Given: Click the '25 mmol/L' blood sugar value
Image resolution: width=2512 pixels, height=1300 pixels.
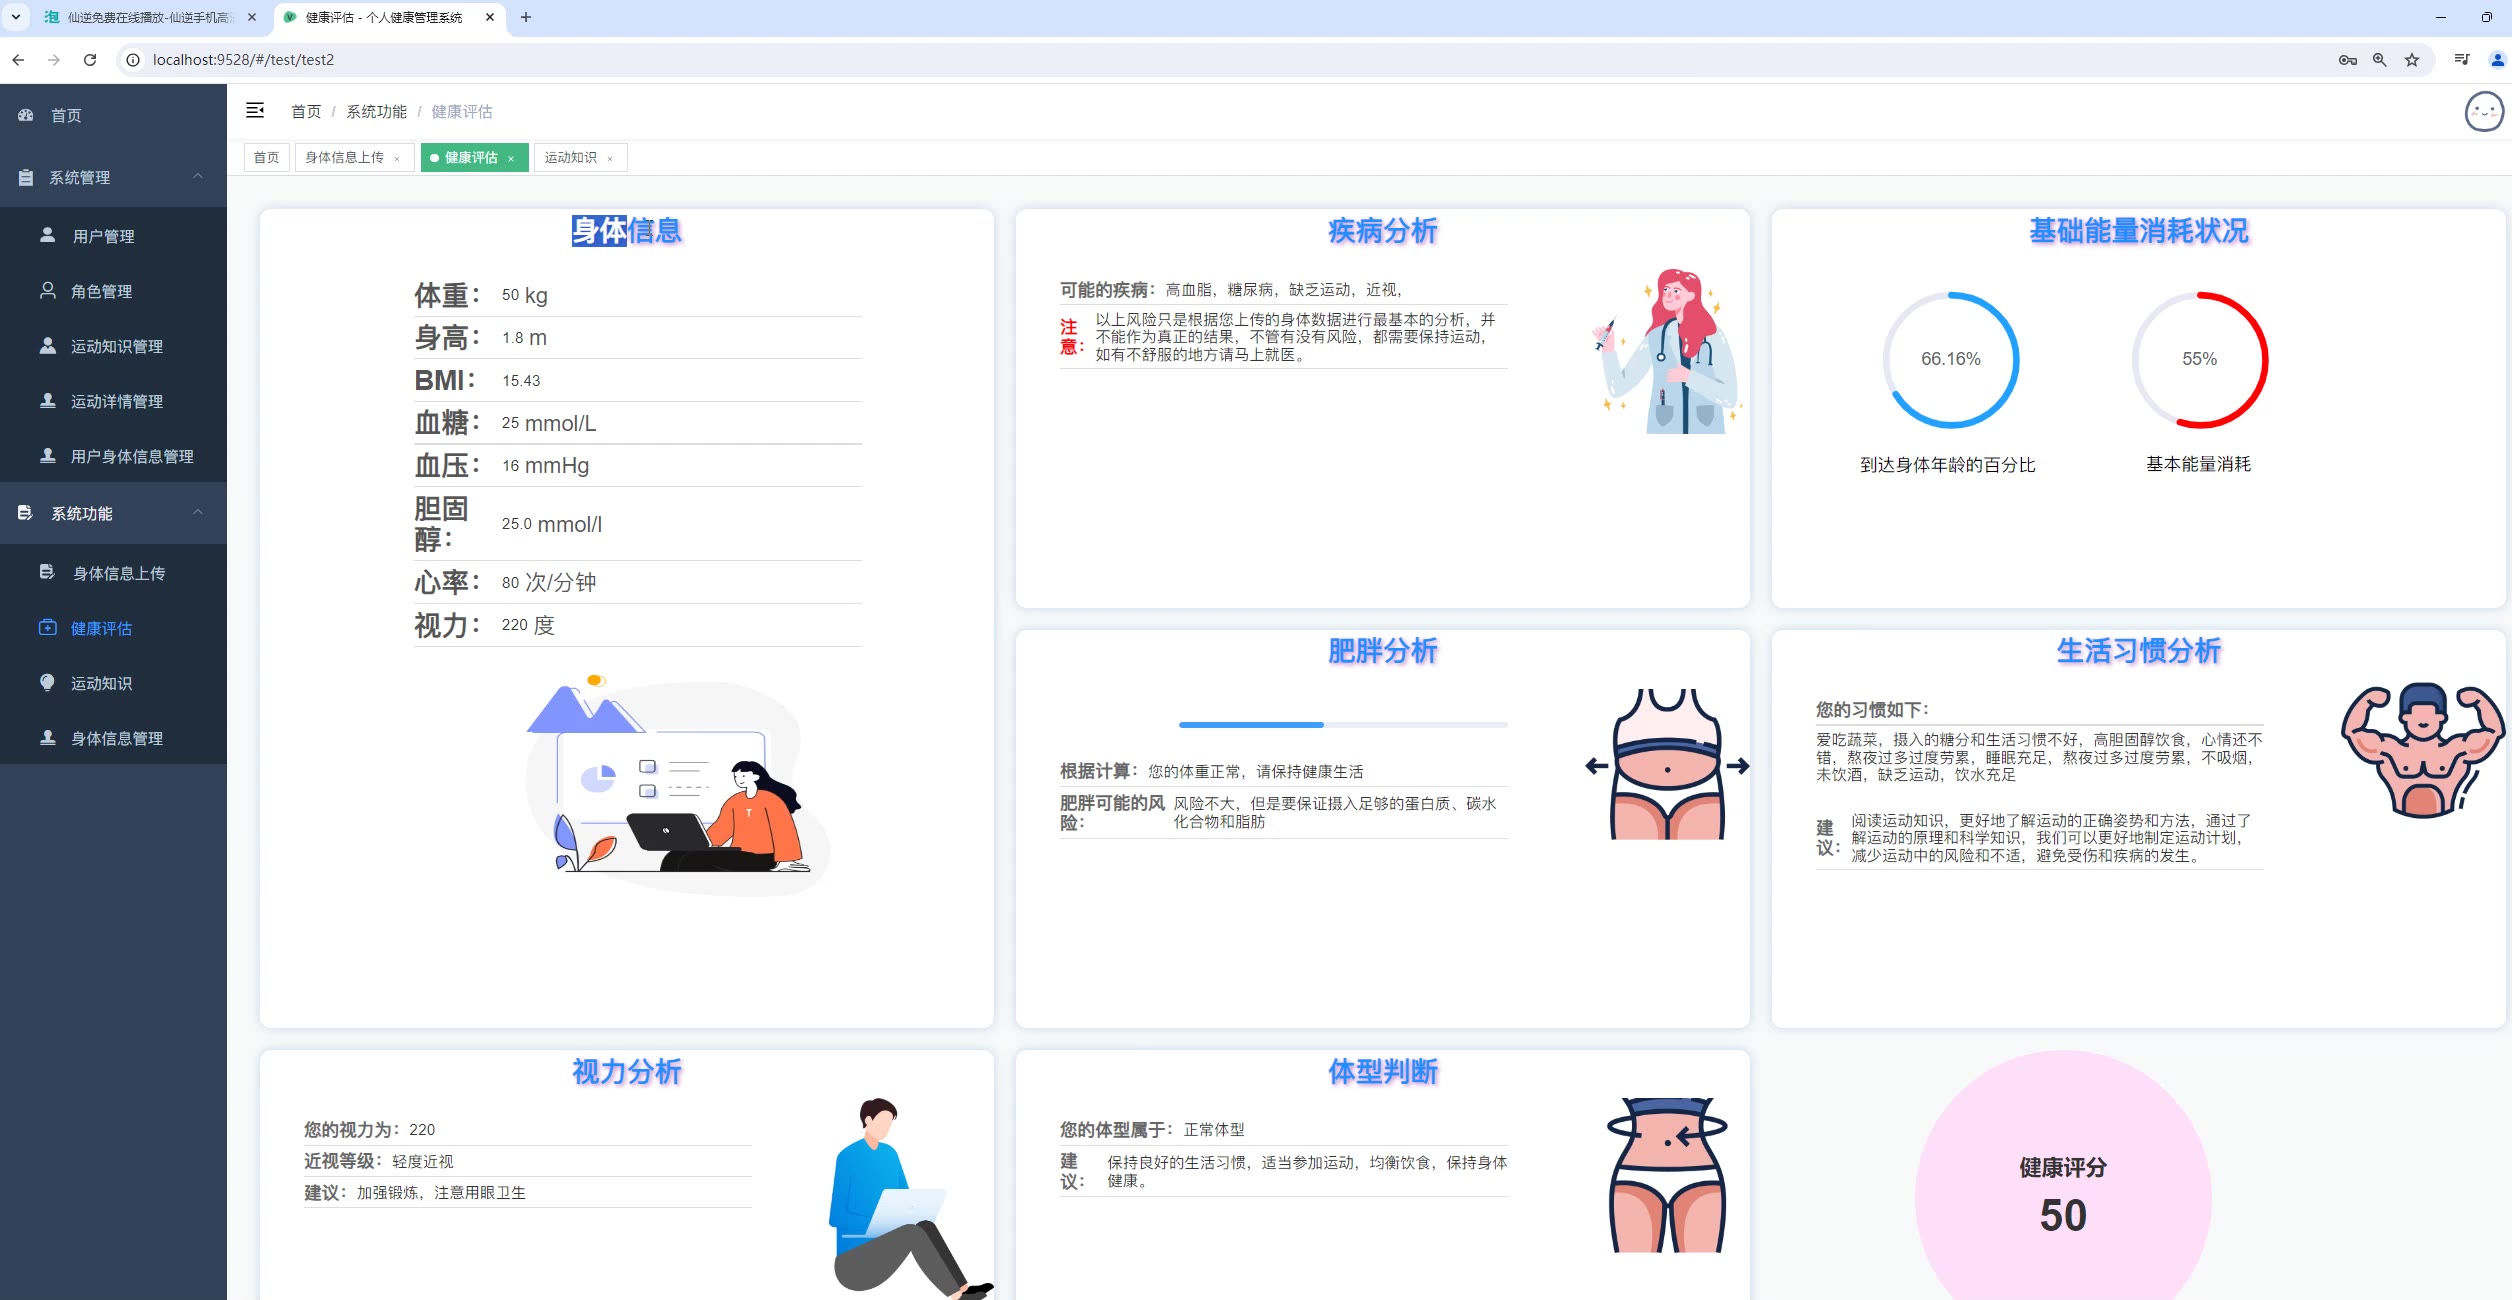Looking at the screenshot, I should pos(548,423).
